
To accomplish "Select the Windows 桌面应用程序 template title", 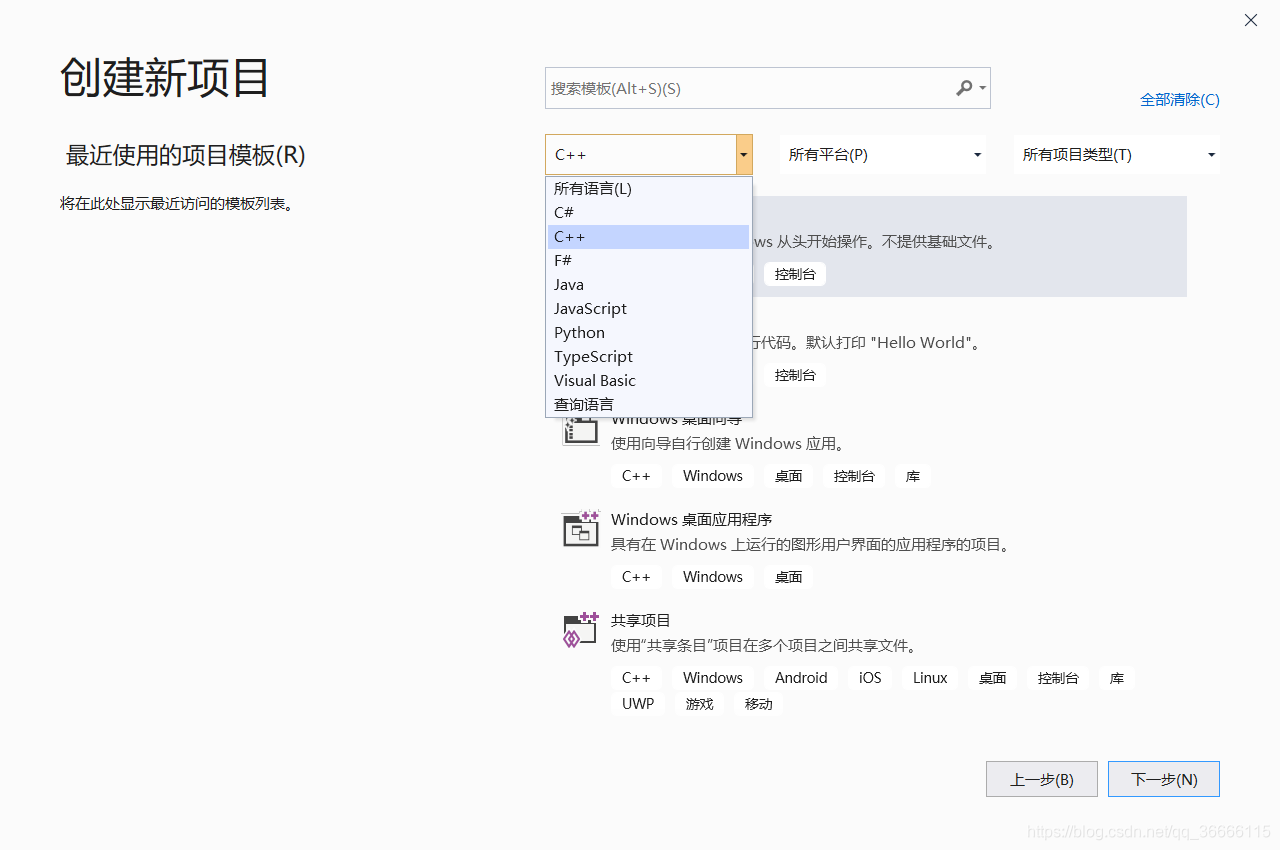I will click(692, 520).
